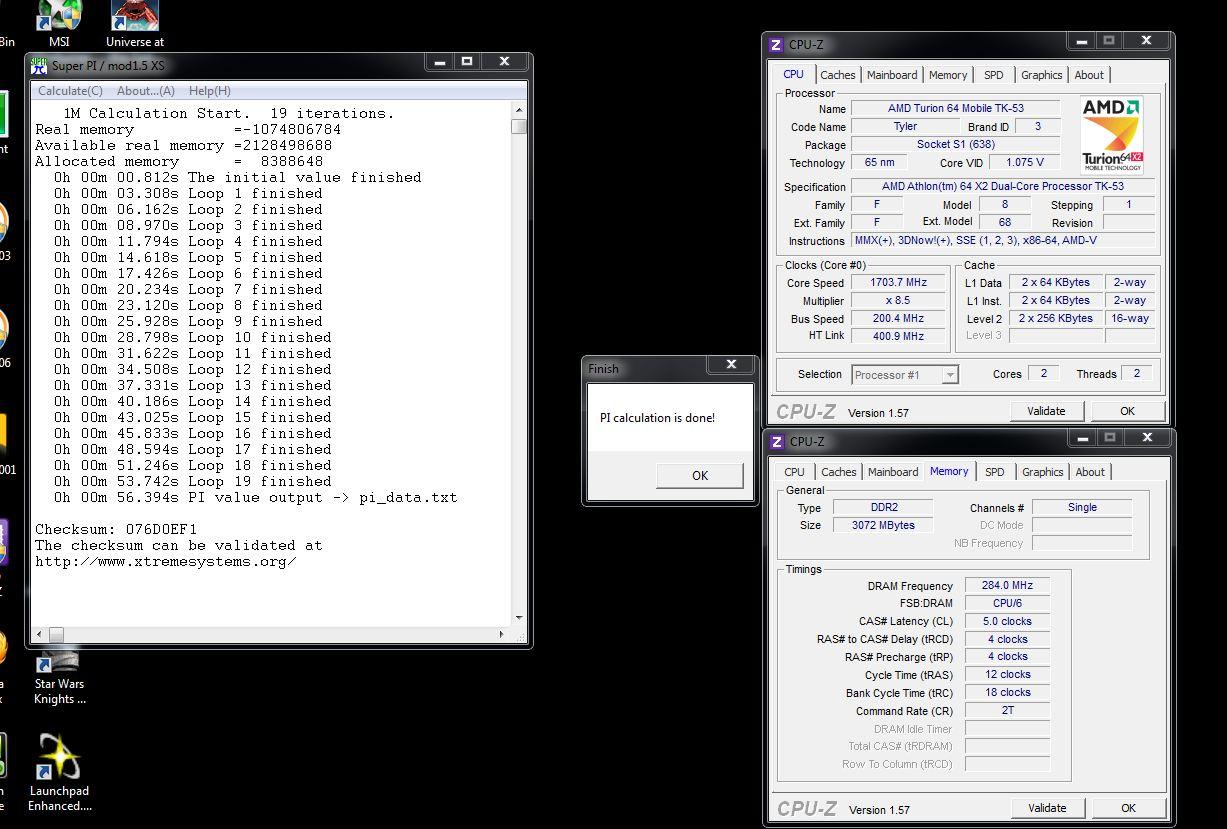Open the Universe at desktop shortcut
Screen dimensions: 1227x829
(x=135, y=24)
